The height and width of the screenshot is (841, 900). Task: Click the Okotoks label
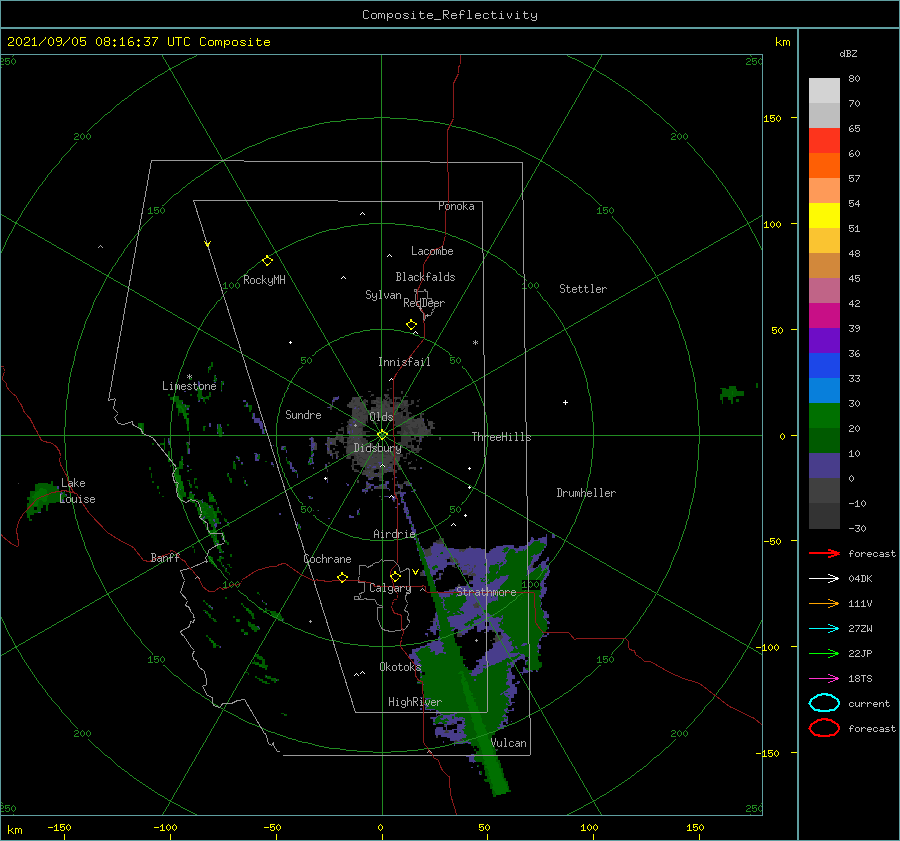pyautogui.click(x=400, y=667)
